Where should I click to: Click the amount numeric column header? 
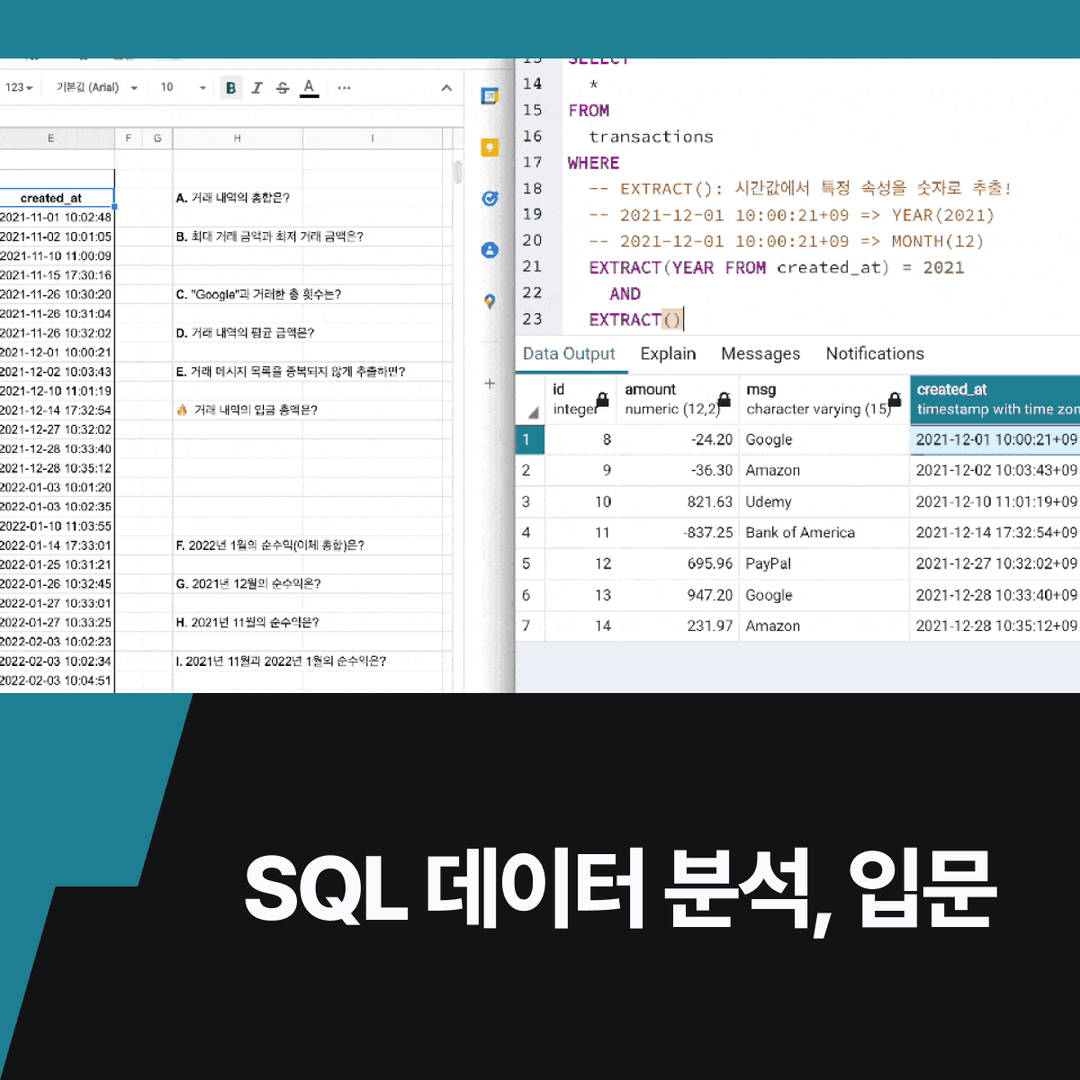(677, 399)
